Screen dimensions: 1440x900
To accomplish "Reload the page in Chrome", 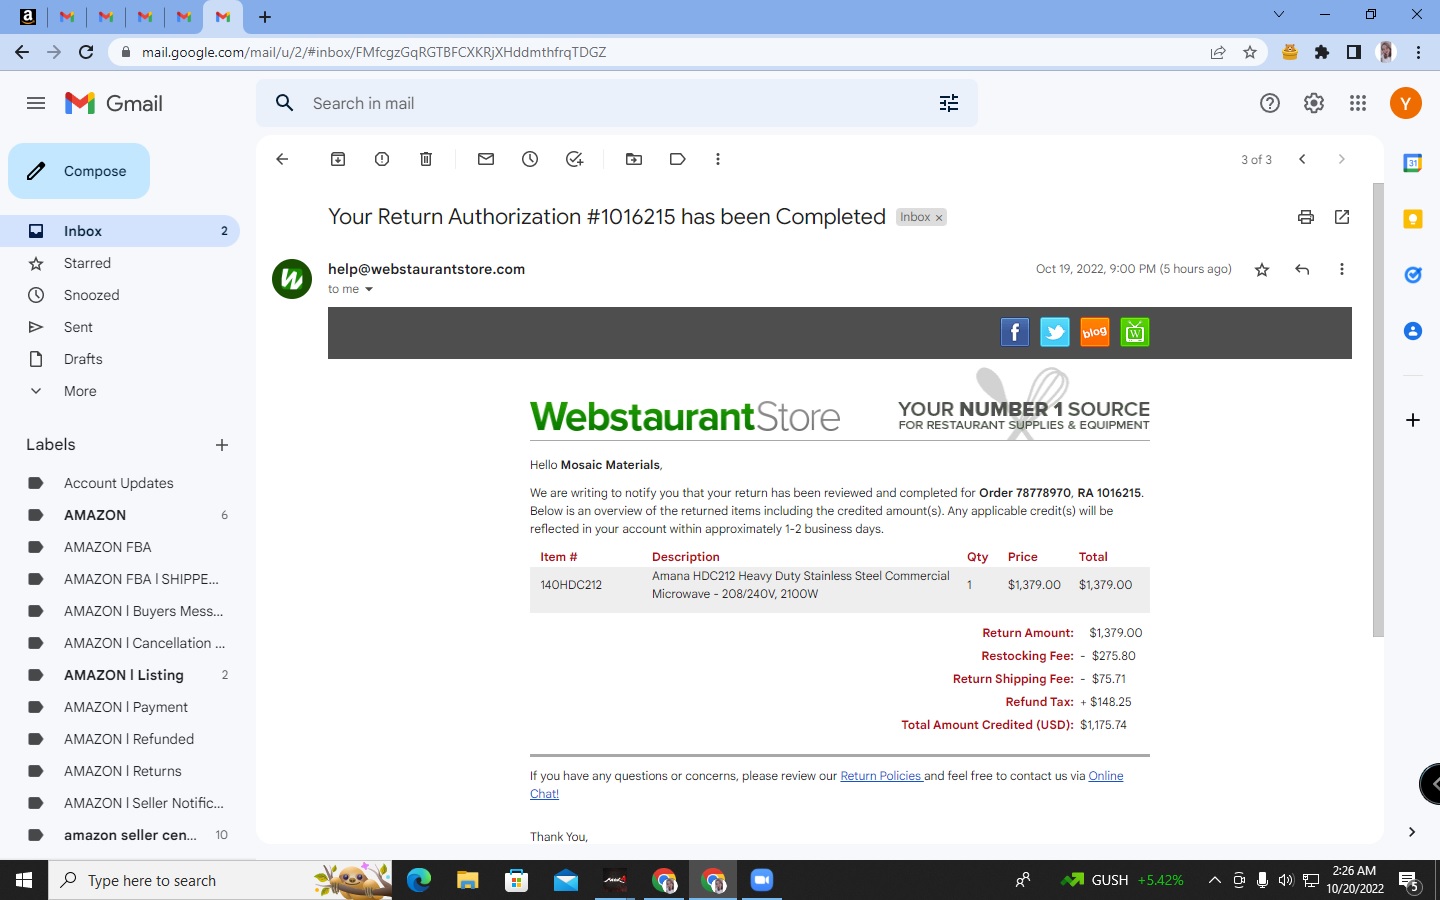I will [86, 52].
